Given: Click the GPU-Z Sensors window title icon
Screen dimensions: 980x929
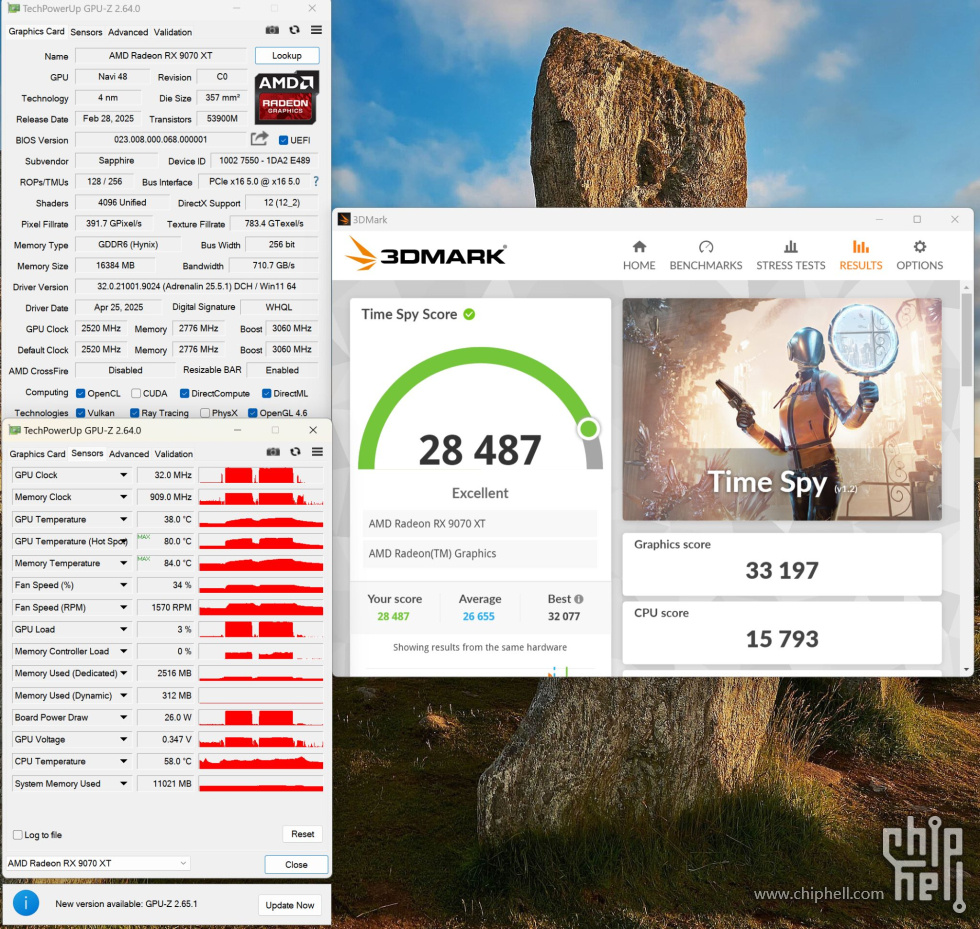Looking at the screenshot, I should pos(14,430).
